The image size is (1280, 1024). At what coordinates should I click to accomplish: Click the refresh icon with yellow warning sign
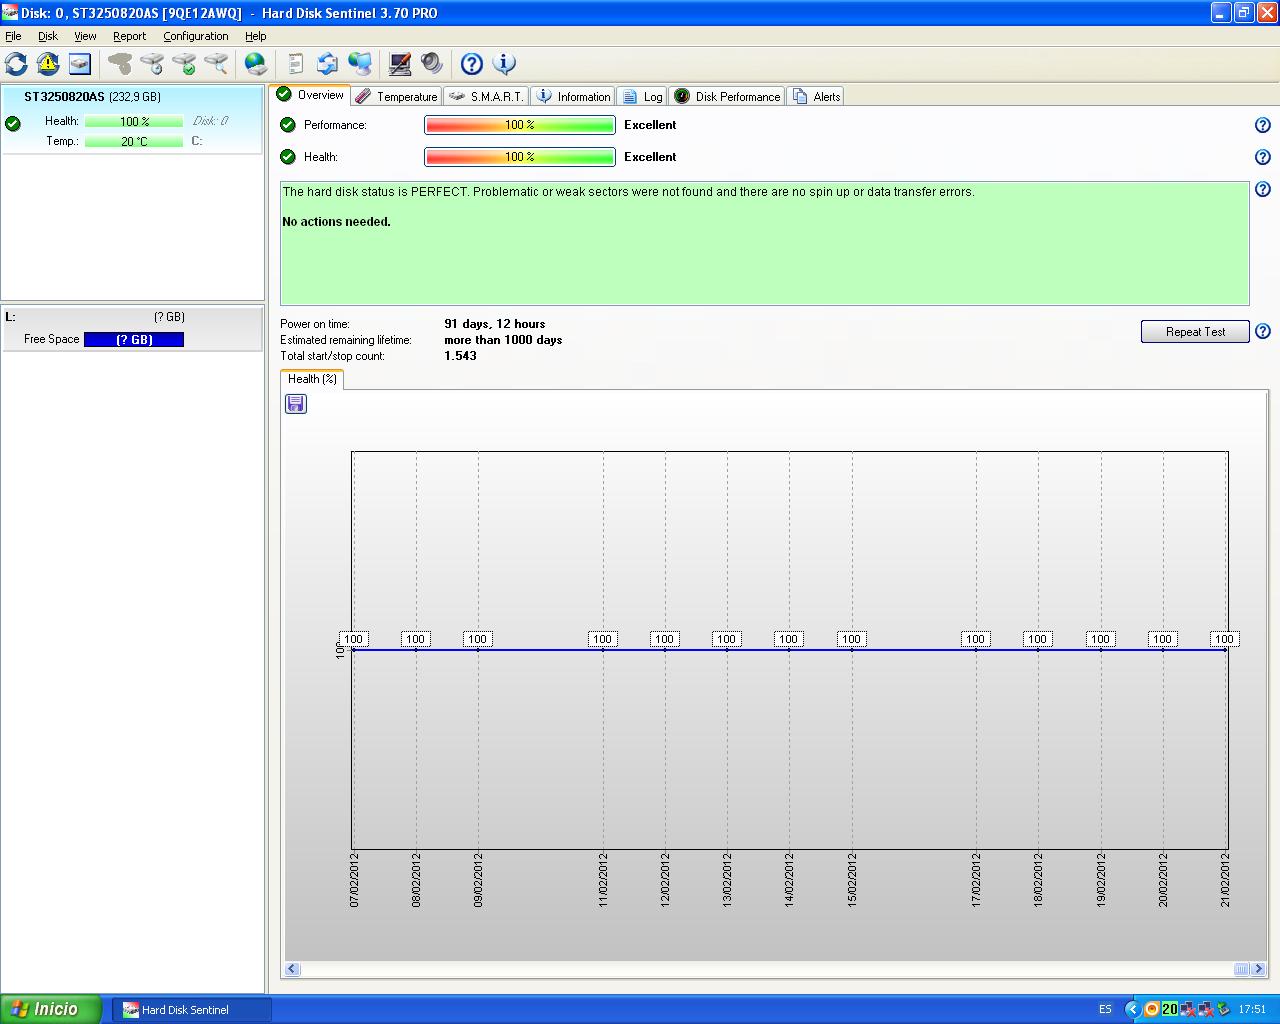[x=48, y=64]
